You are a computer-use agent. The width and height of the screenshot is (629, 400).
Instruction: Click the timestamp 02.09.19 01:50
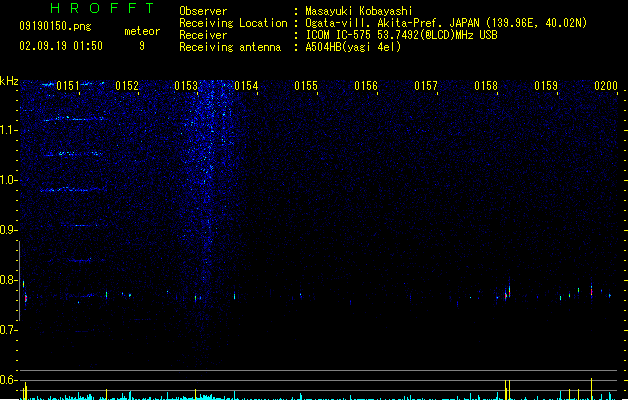(x=61, y=46)
